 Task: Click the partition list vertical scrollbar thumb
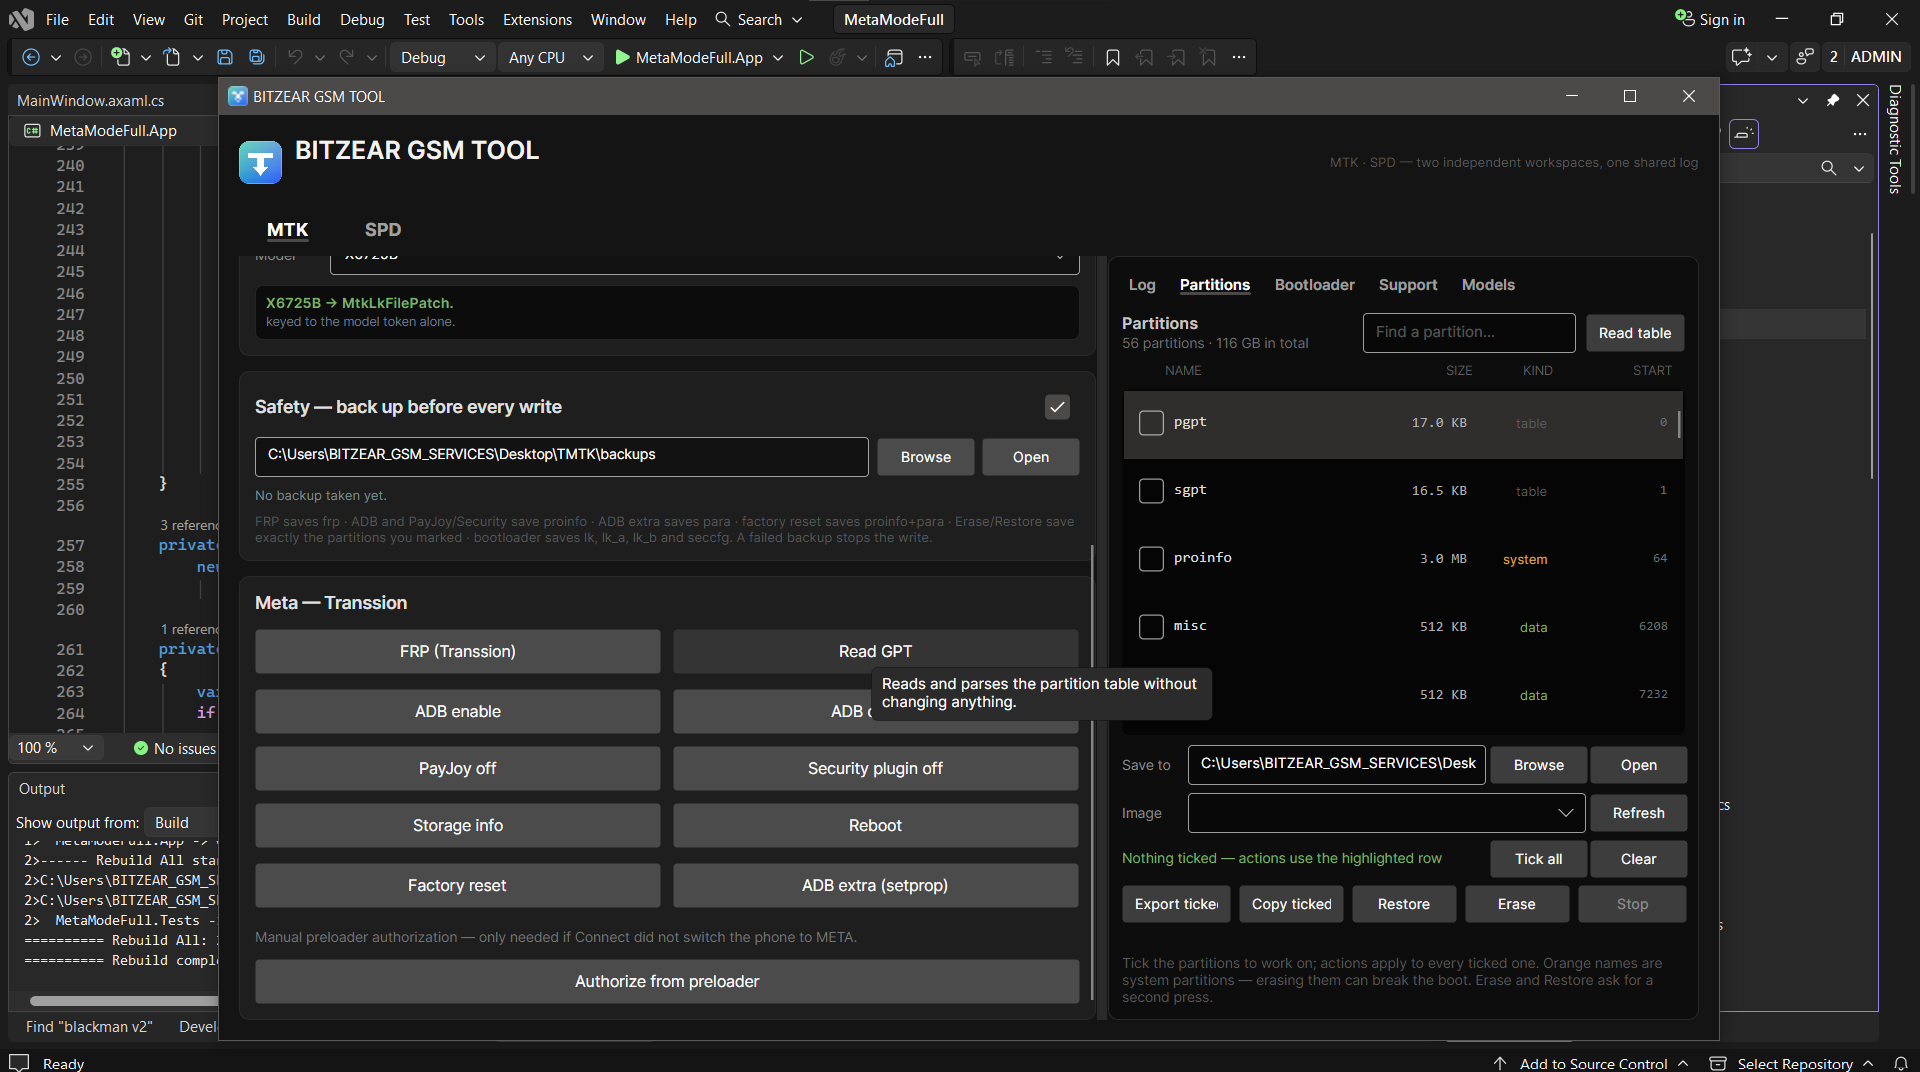[1678, 424]
